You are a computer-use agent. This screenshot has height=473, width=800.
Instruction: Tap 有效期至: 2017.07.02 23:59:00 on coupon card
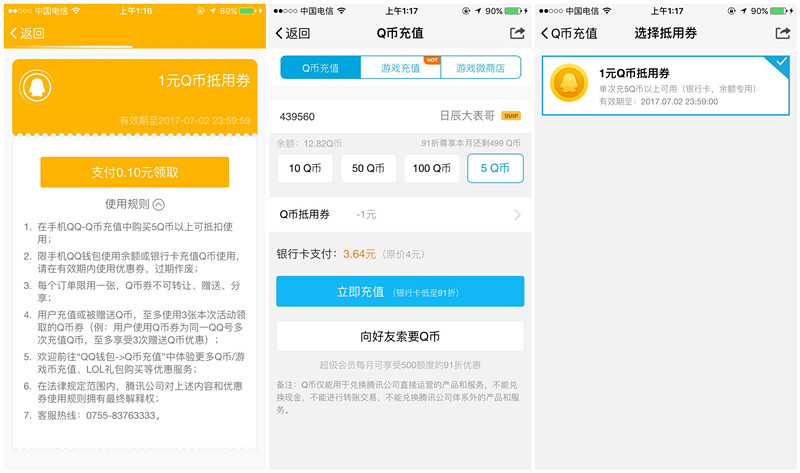coord(658,102)
